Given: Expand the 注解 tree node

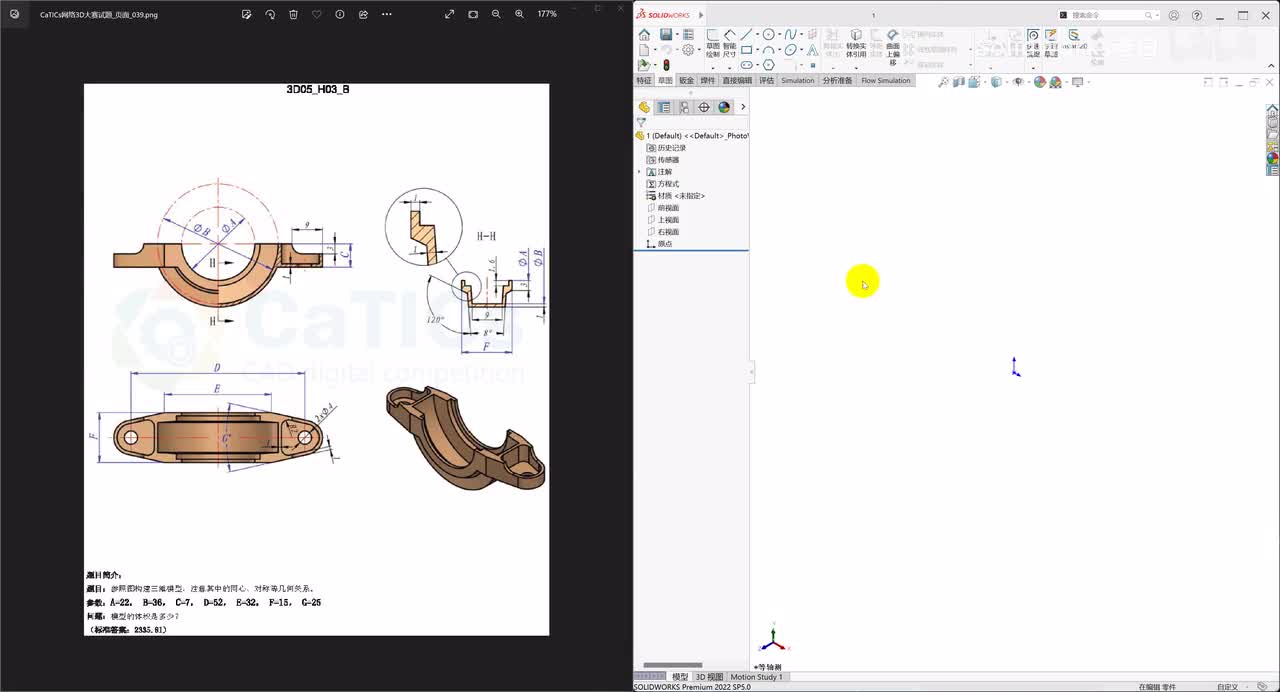Looking at the screenshot, I should [x=639, y=172].
